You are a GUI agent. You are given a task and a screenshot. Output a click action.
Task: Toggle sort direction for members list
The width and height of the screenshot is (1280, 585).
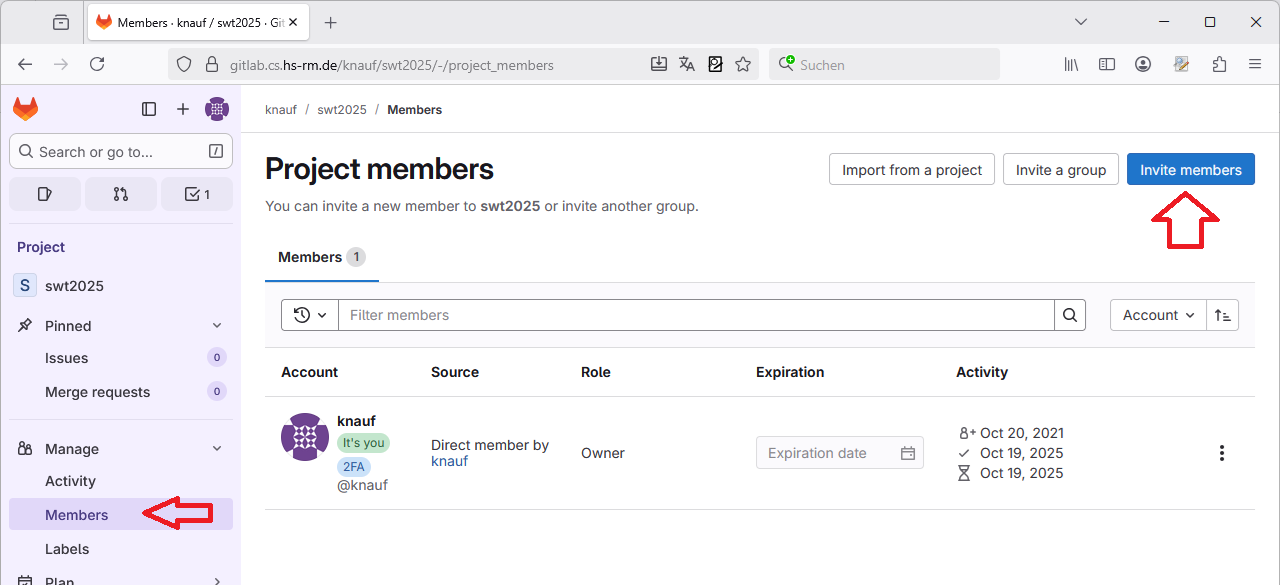1222,315
